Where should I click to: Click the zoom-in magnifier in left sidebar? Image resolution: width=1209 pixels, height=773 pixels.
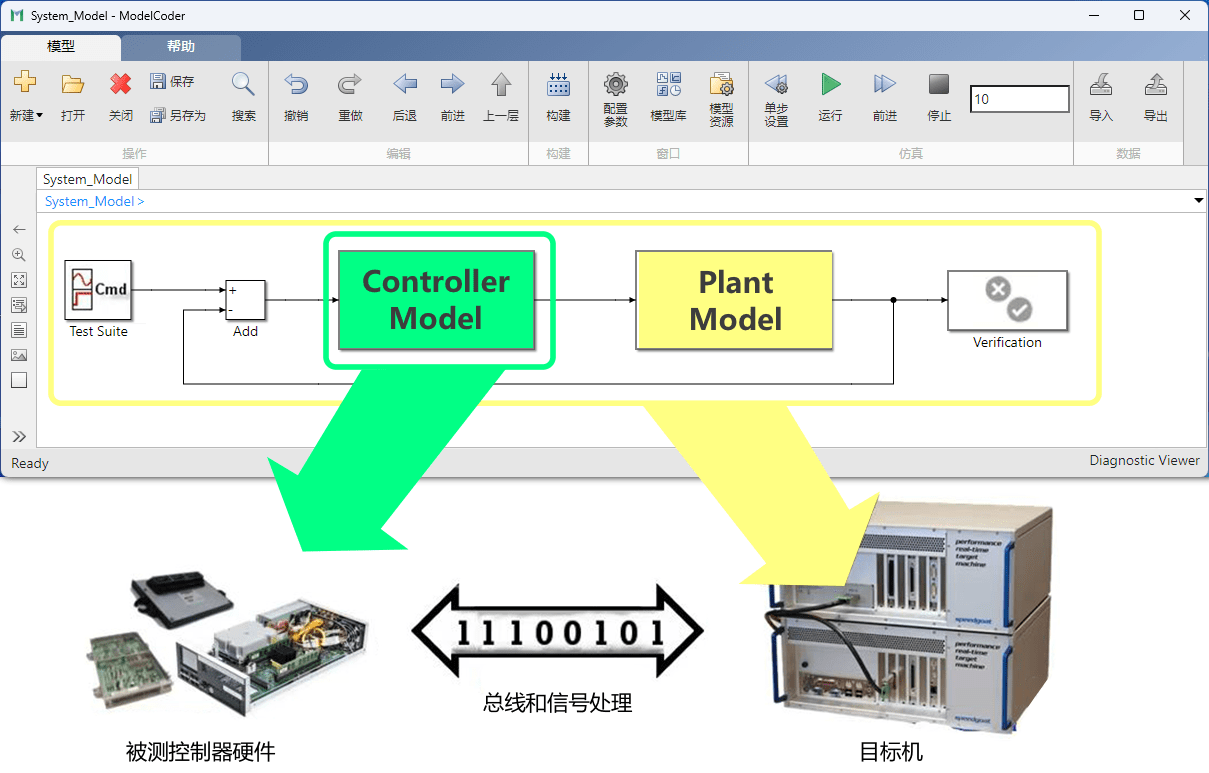19,255
